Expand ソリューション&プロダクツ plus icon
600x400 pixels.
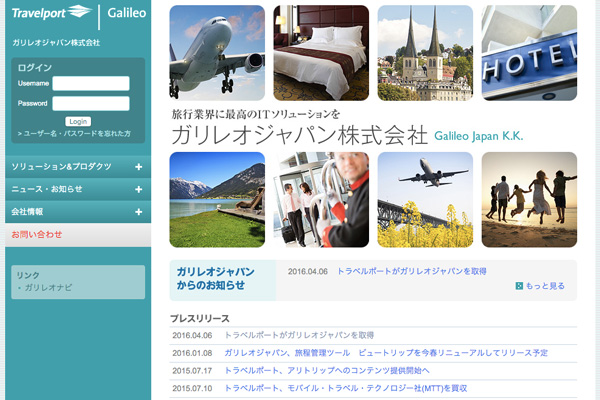point(139,167)
